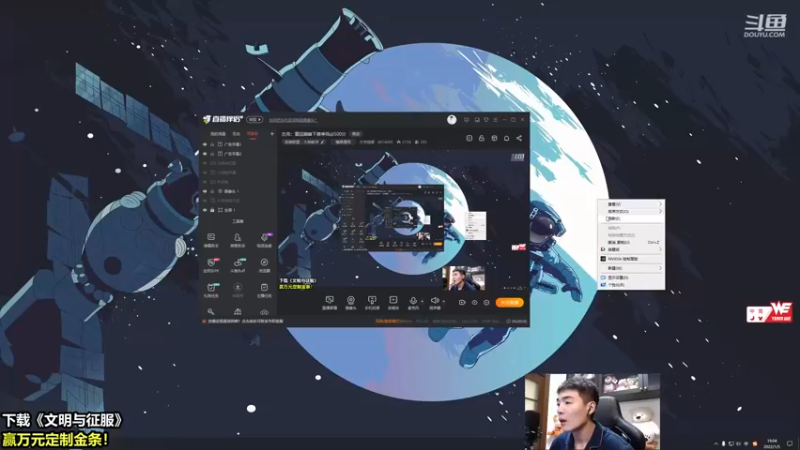800x450 pixels.
Task: Click the orange live broadcast button
Action: 510,303
